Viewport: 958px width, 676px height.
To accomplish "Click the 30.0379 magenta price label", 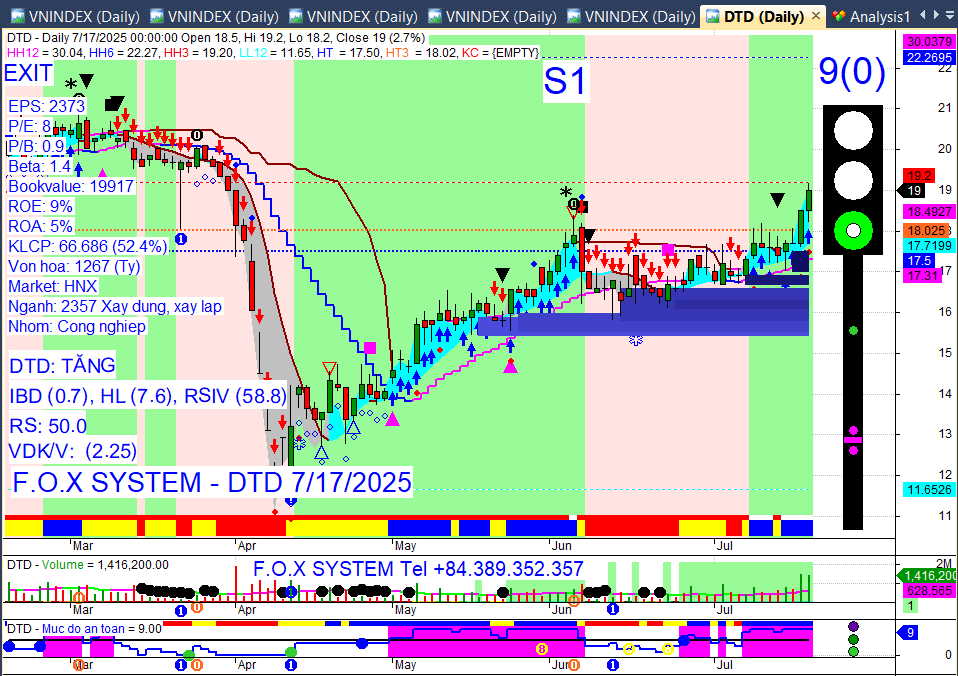I will coord(929,42).
